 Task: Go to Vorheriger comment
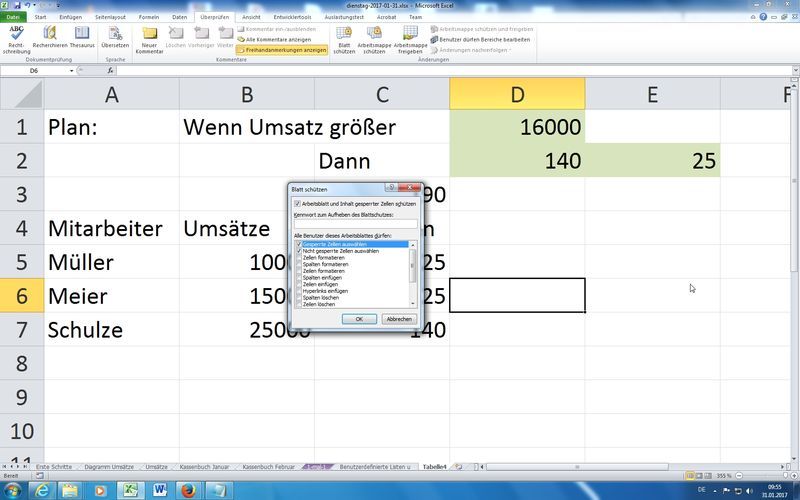[201, 37]
